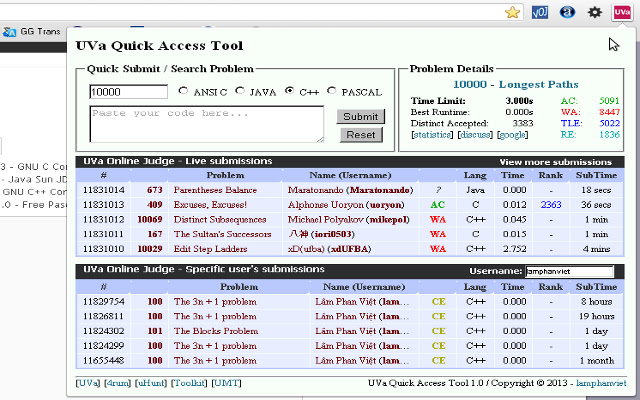Click the 'Paste your code here' text area

pos(207,124)
